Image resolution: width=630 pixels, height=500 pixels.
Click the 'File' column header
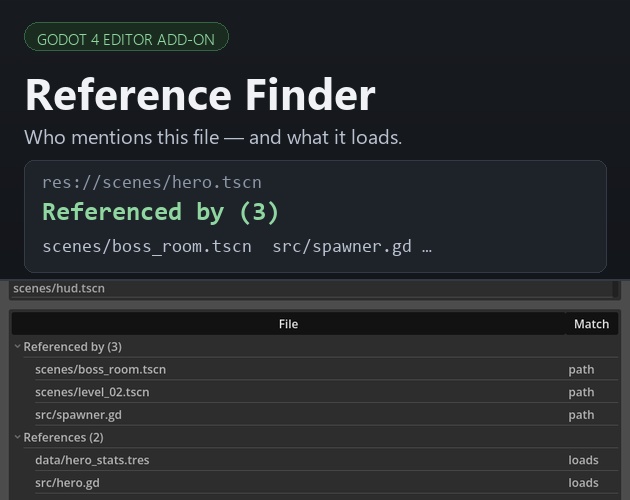[288, 324]
